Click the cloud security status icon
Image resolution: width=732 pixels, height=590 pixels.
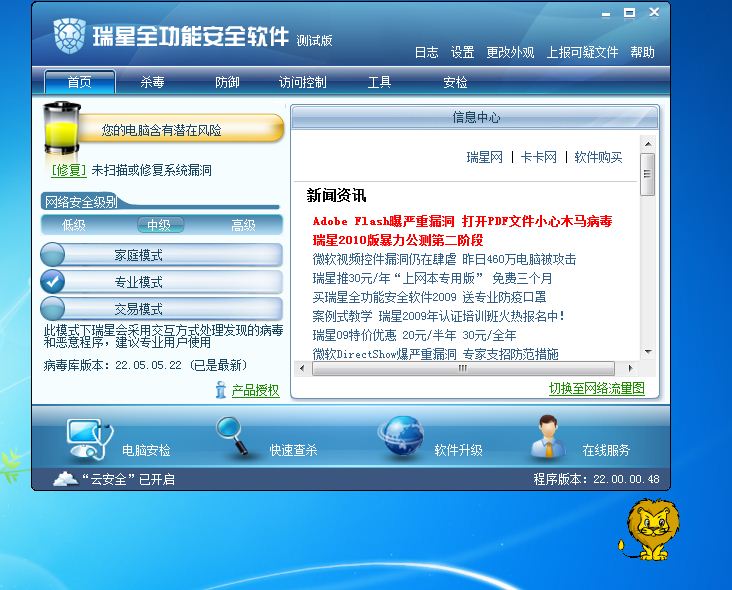point(65,479)
